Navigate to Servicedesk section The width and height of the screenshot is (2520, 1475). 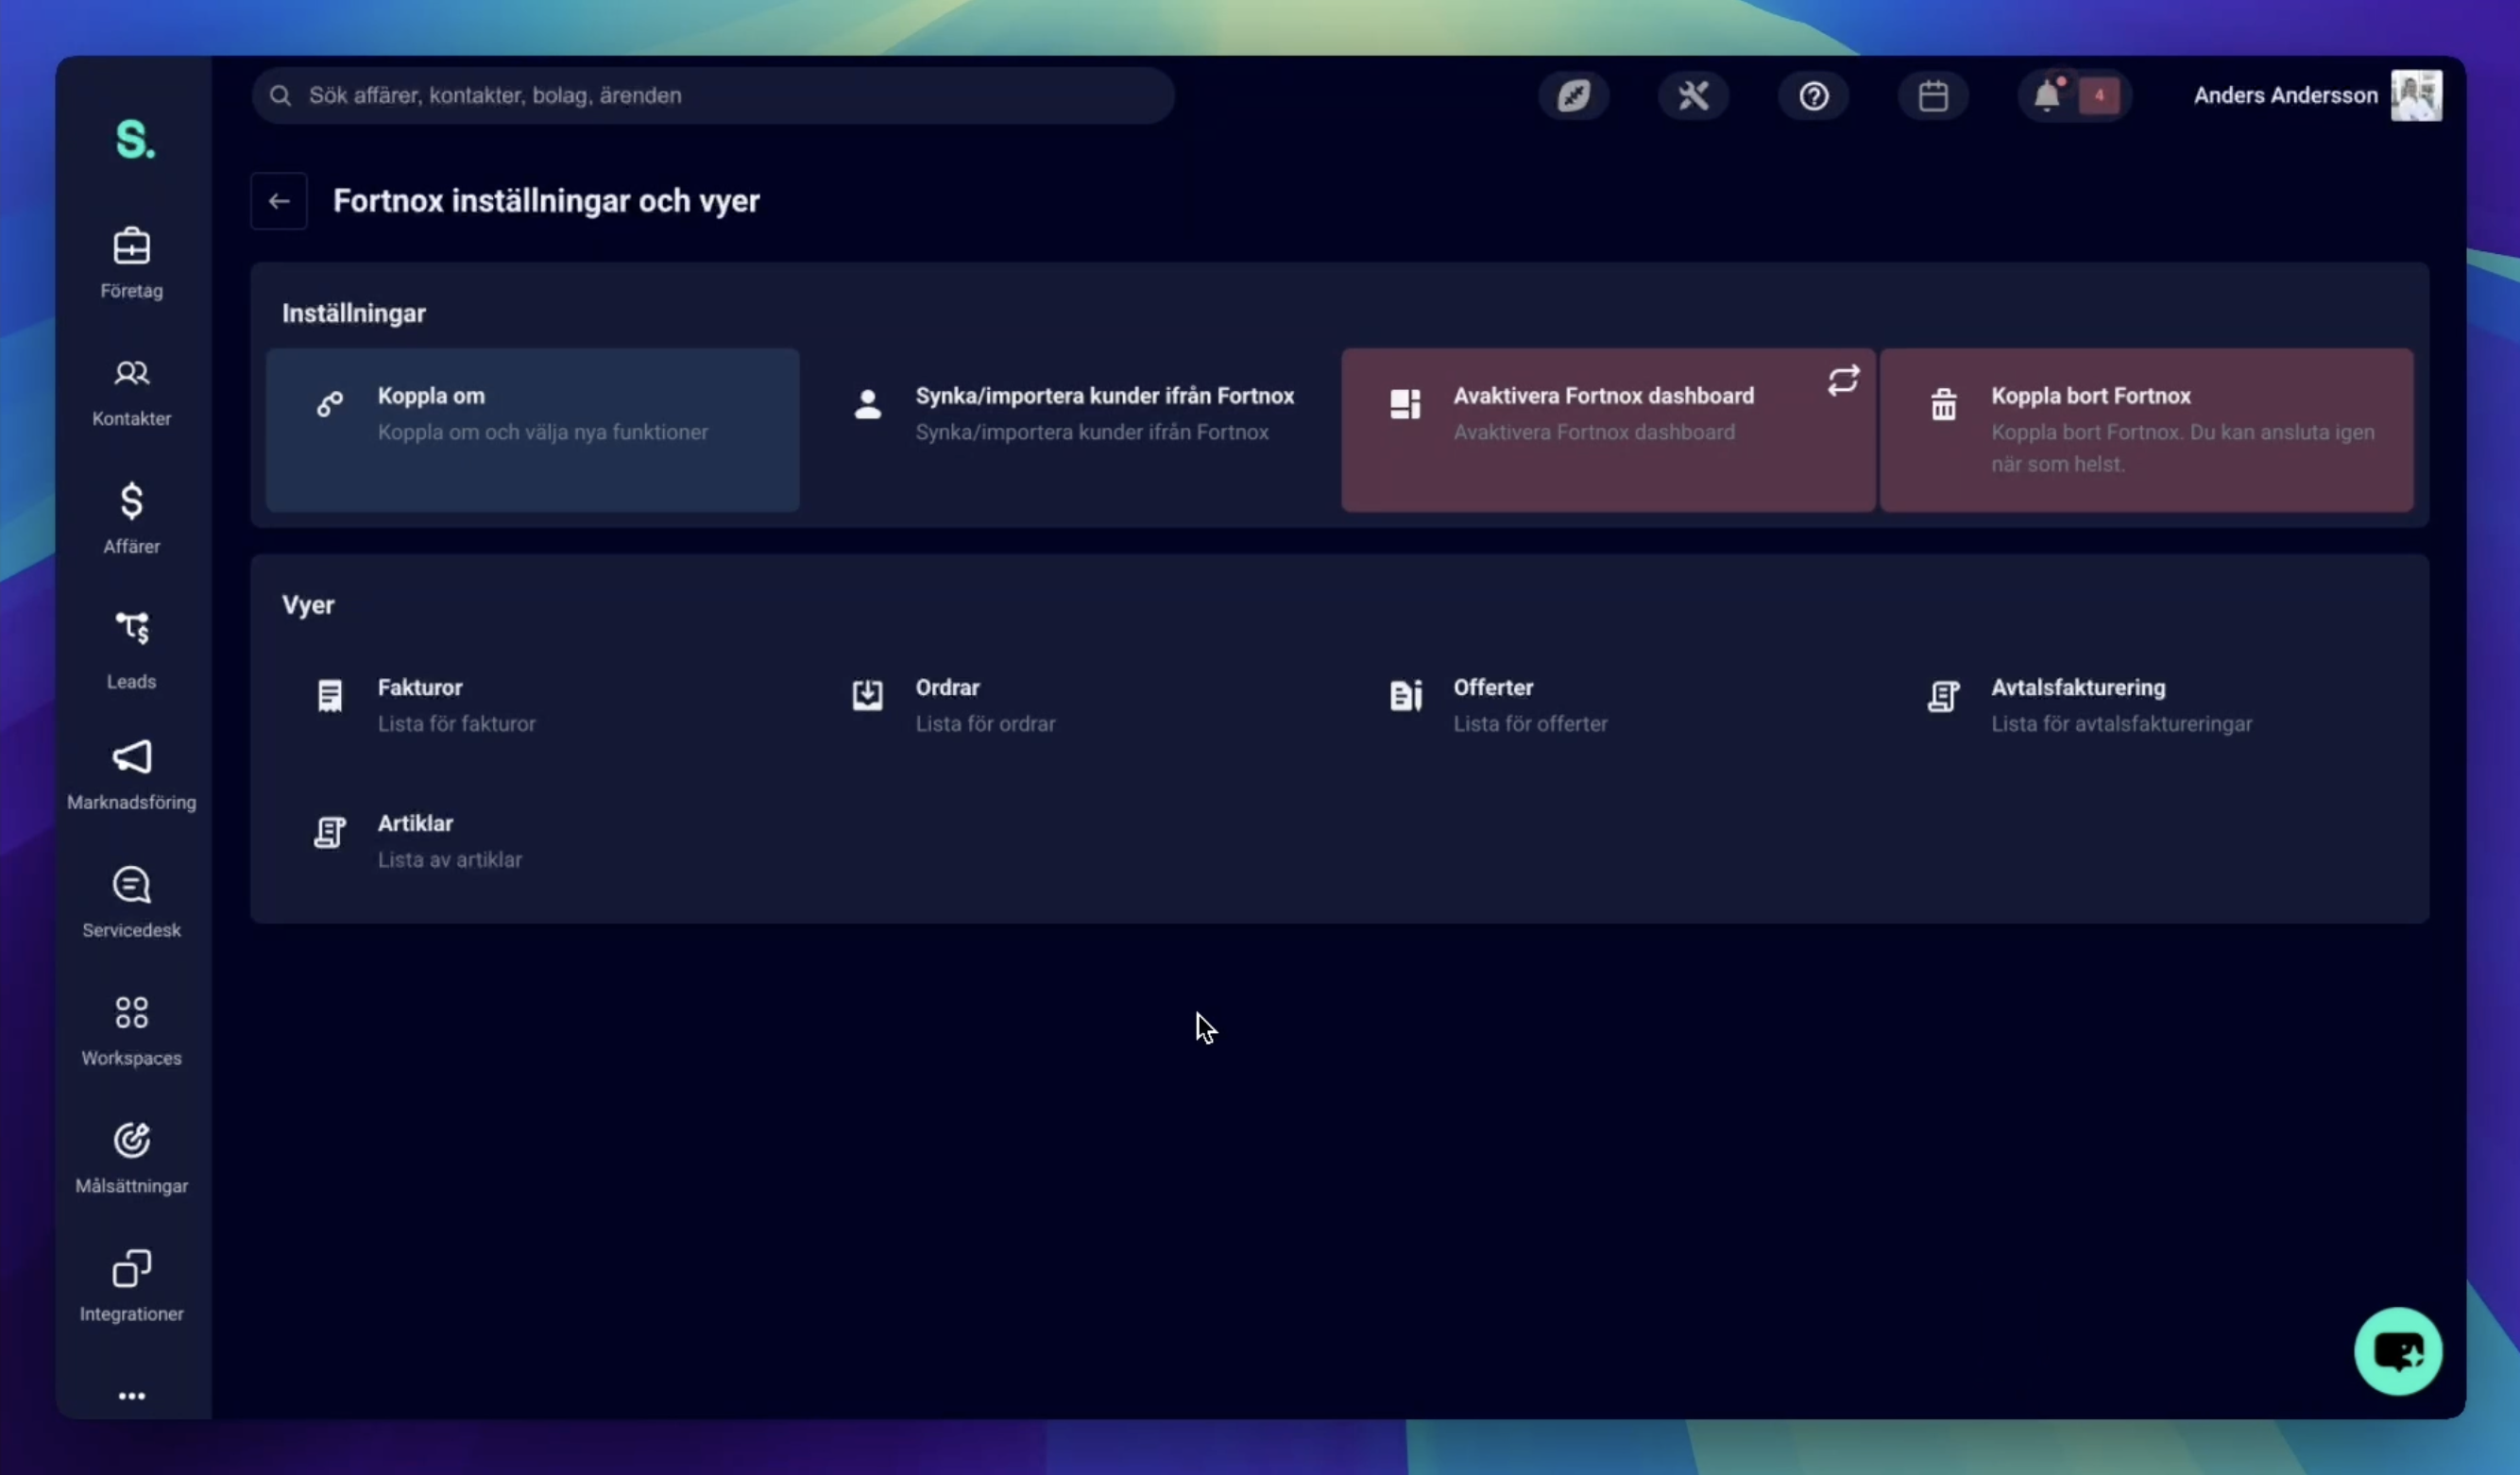[x=131, y=902]
